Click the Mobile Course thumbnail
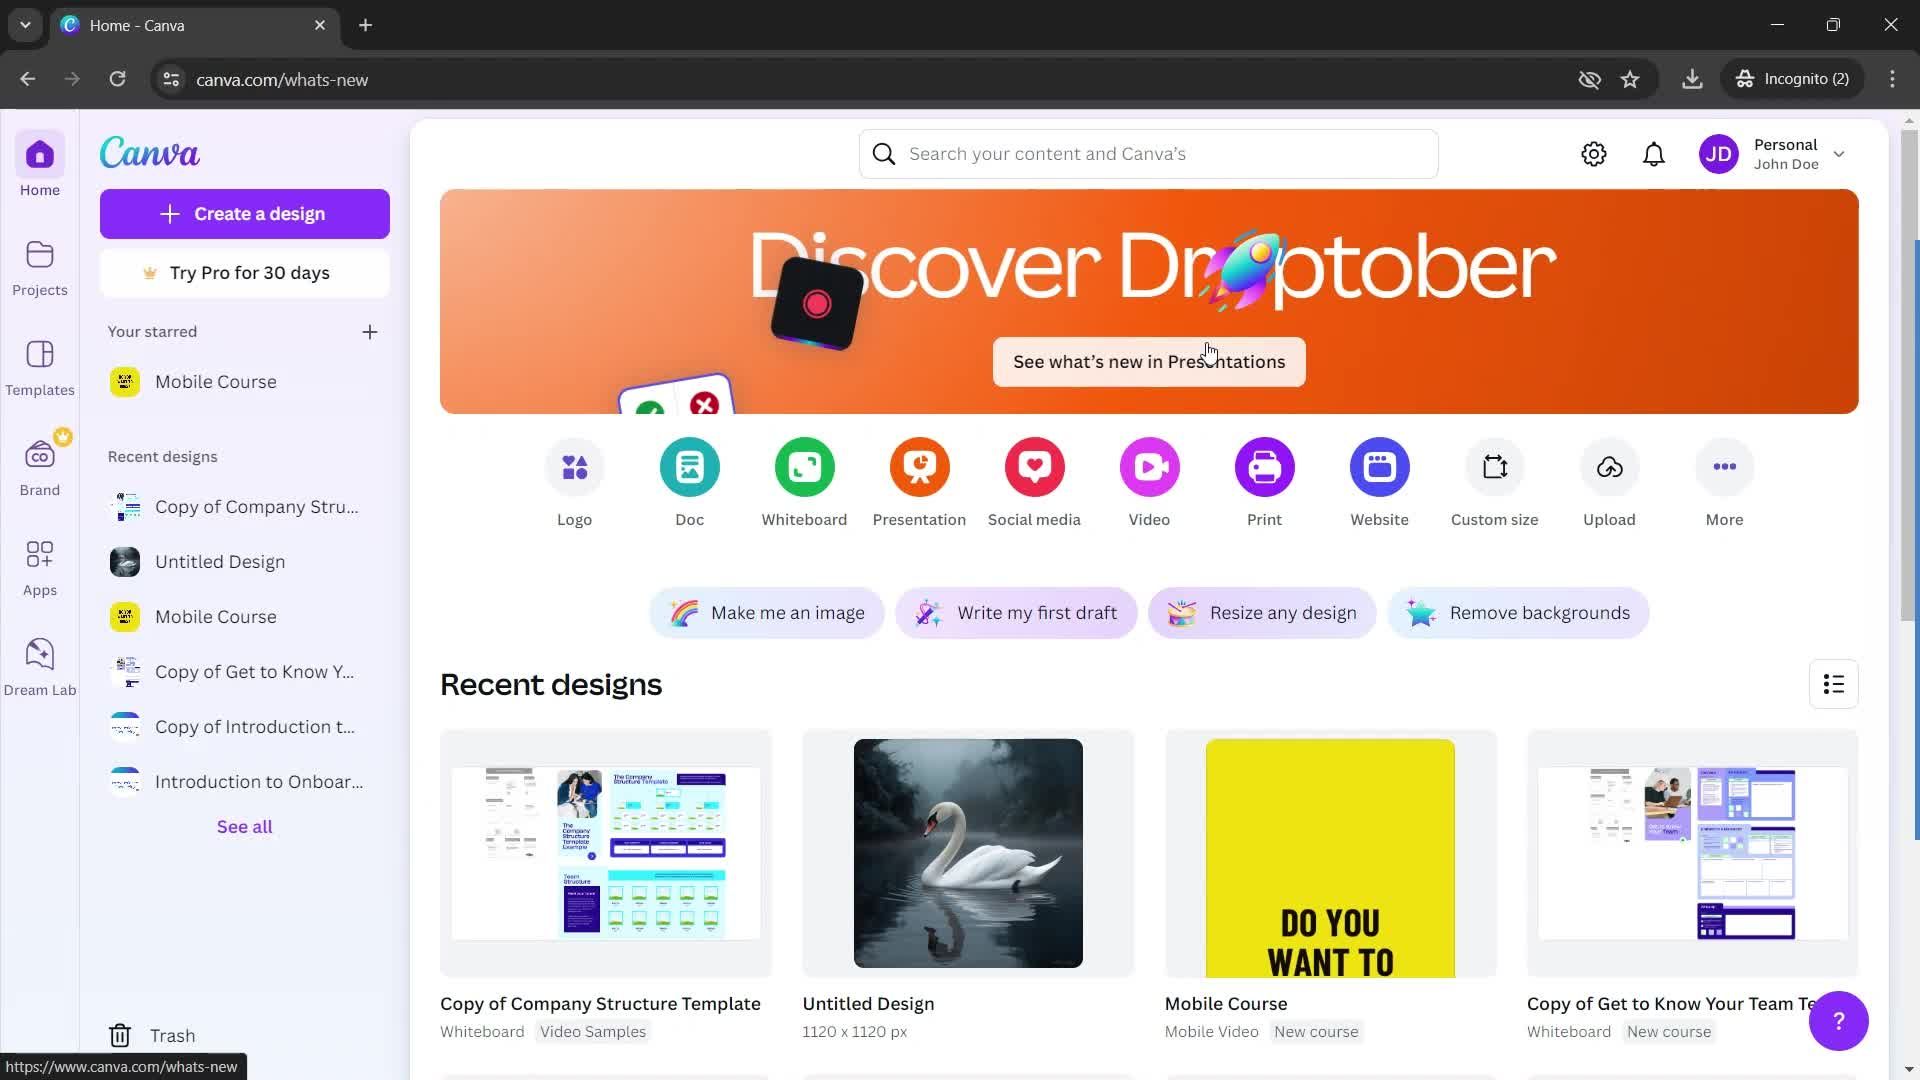This screenshot has width=1920, height=1080. [1331, 853]
